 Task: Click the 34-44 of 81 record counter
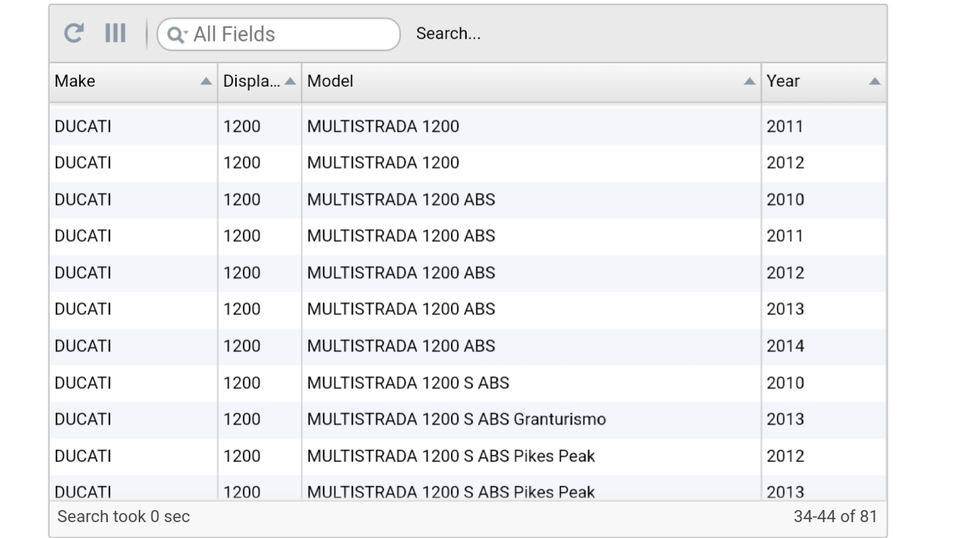pos(834,517)
